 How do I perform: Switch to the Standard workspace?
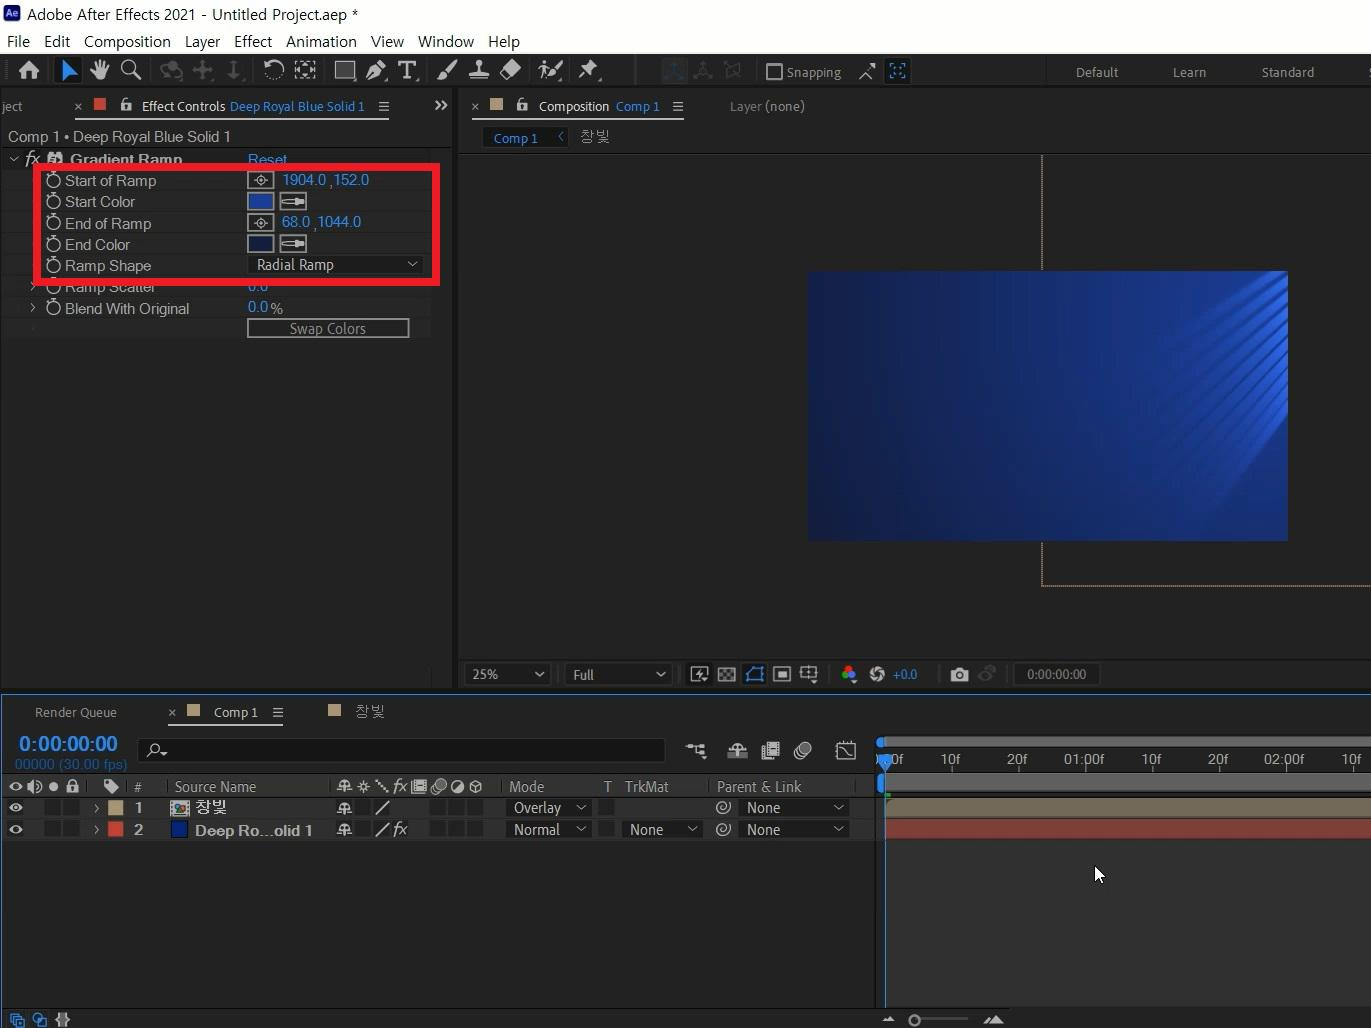click(1287, 72)
